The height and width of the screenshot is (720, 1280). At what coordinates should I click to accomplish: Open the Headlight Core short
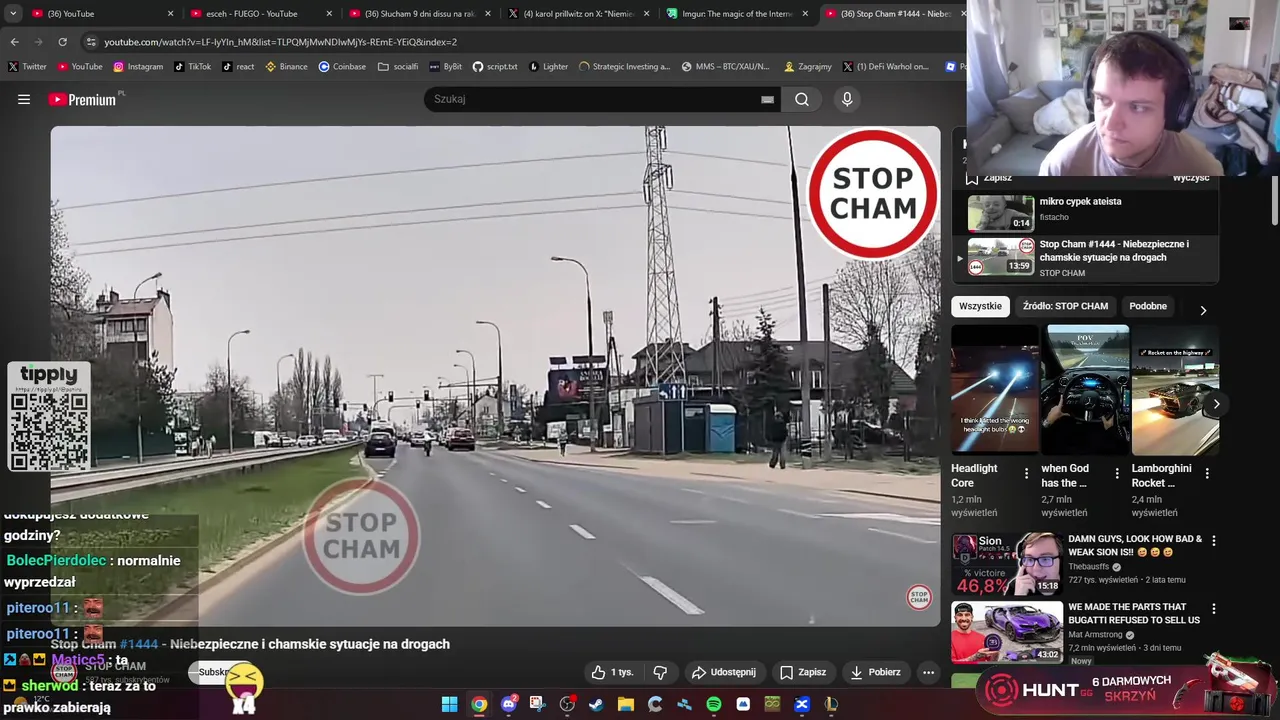tap(995, 390)
